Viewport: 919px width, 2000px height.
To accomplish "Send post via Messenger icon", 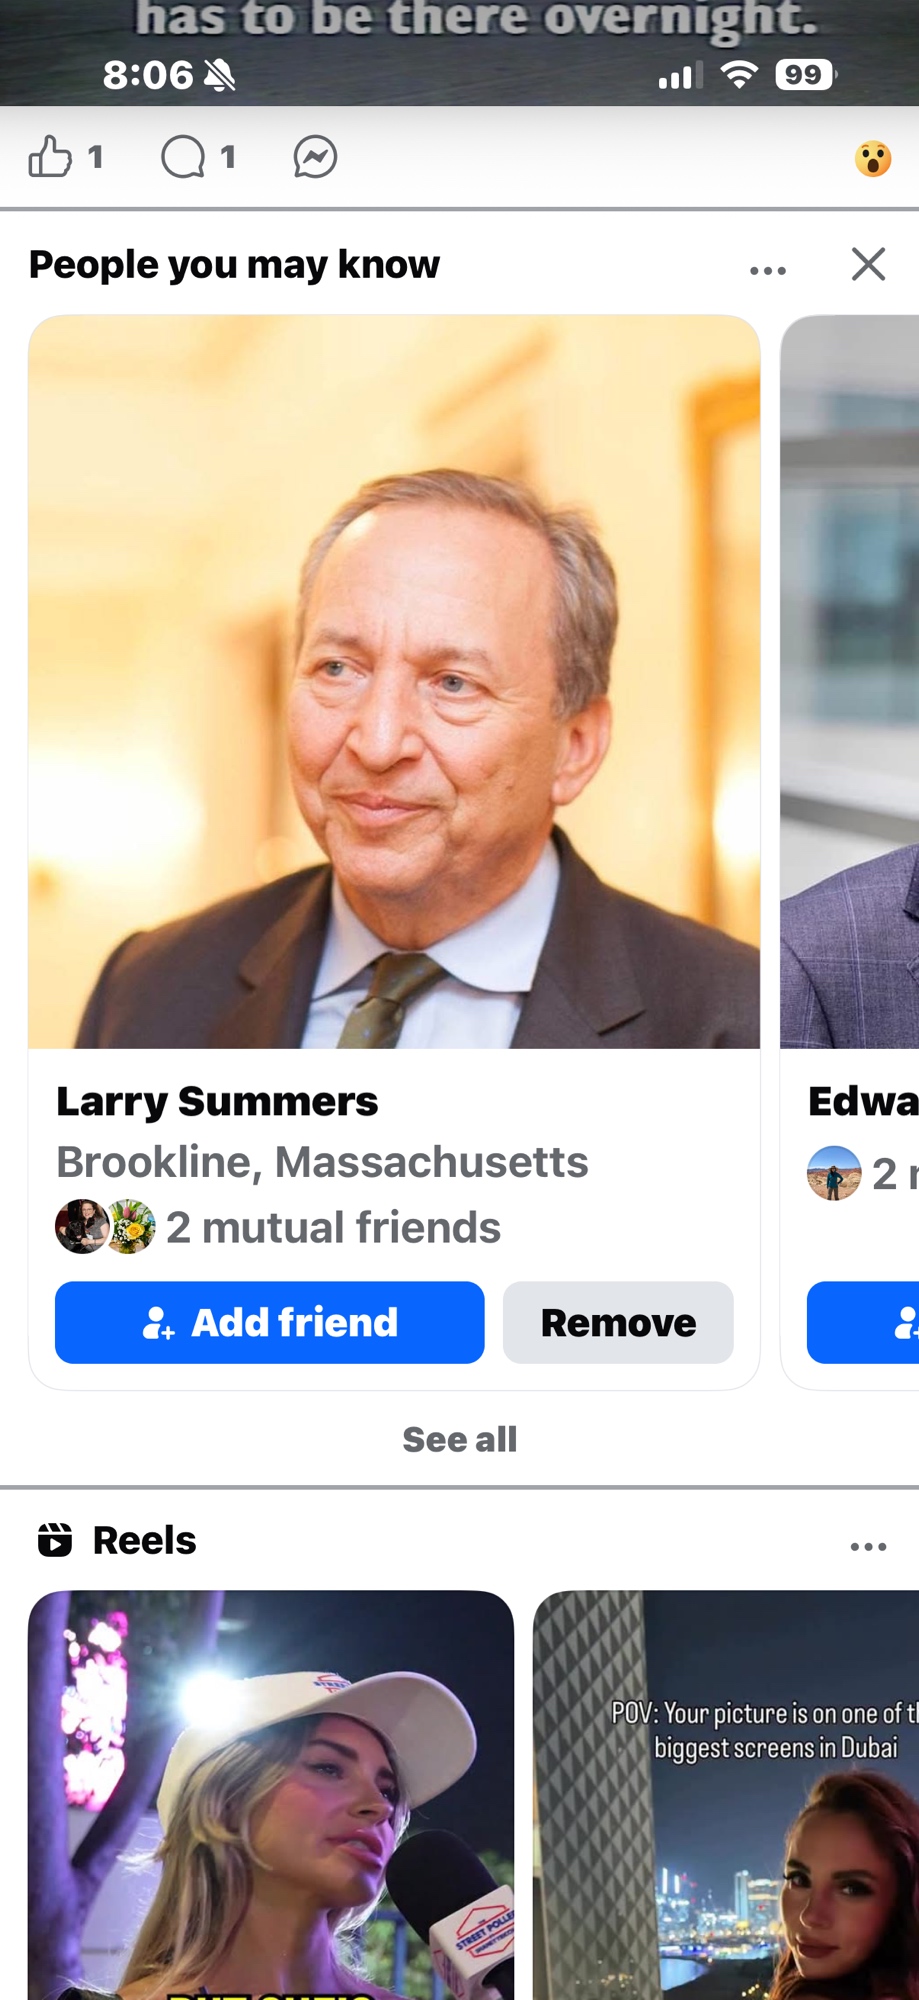I will click(315, 157).
